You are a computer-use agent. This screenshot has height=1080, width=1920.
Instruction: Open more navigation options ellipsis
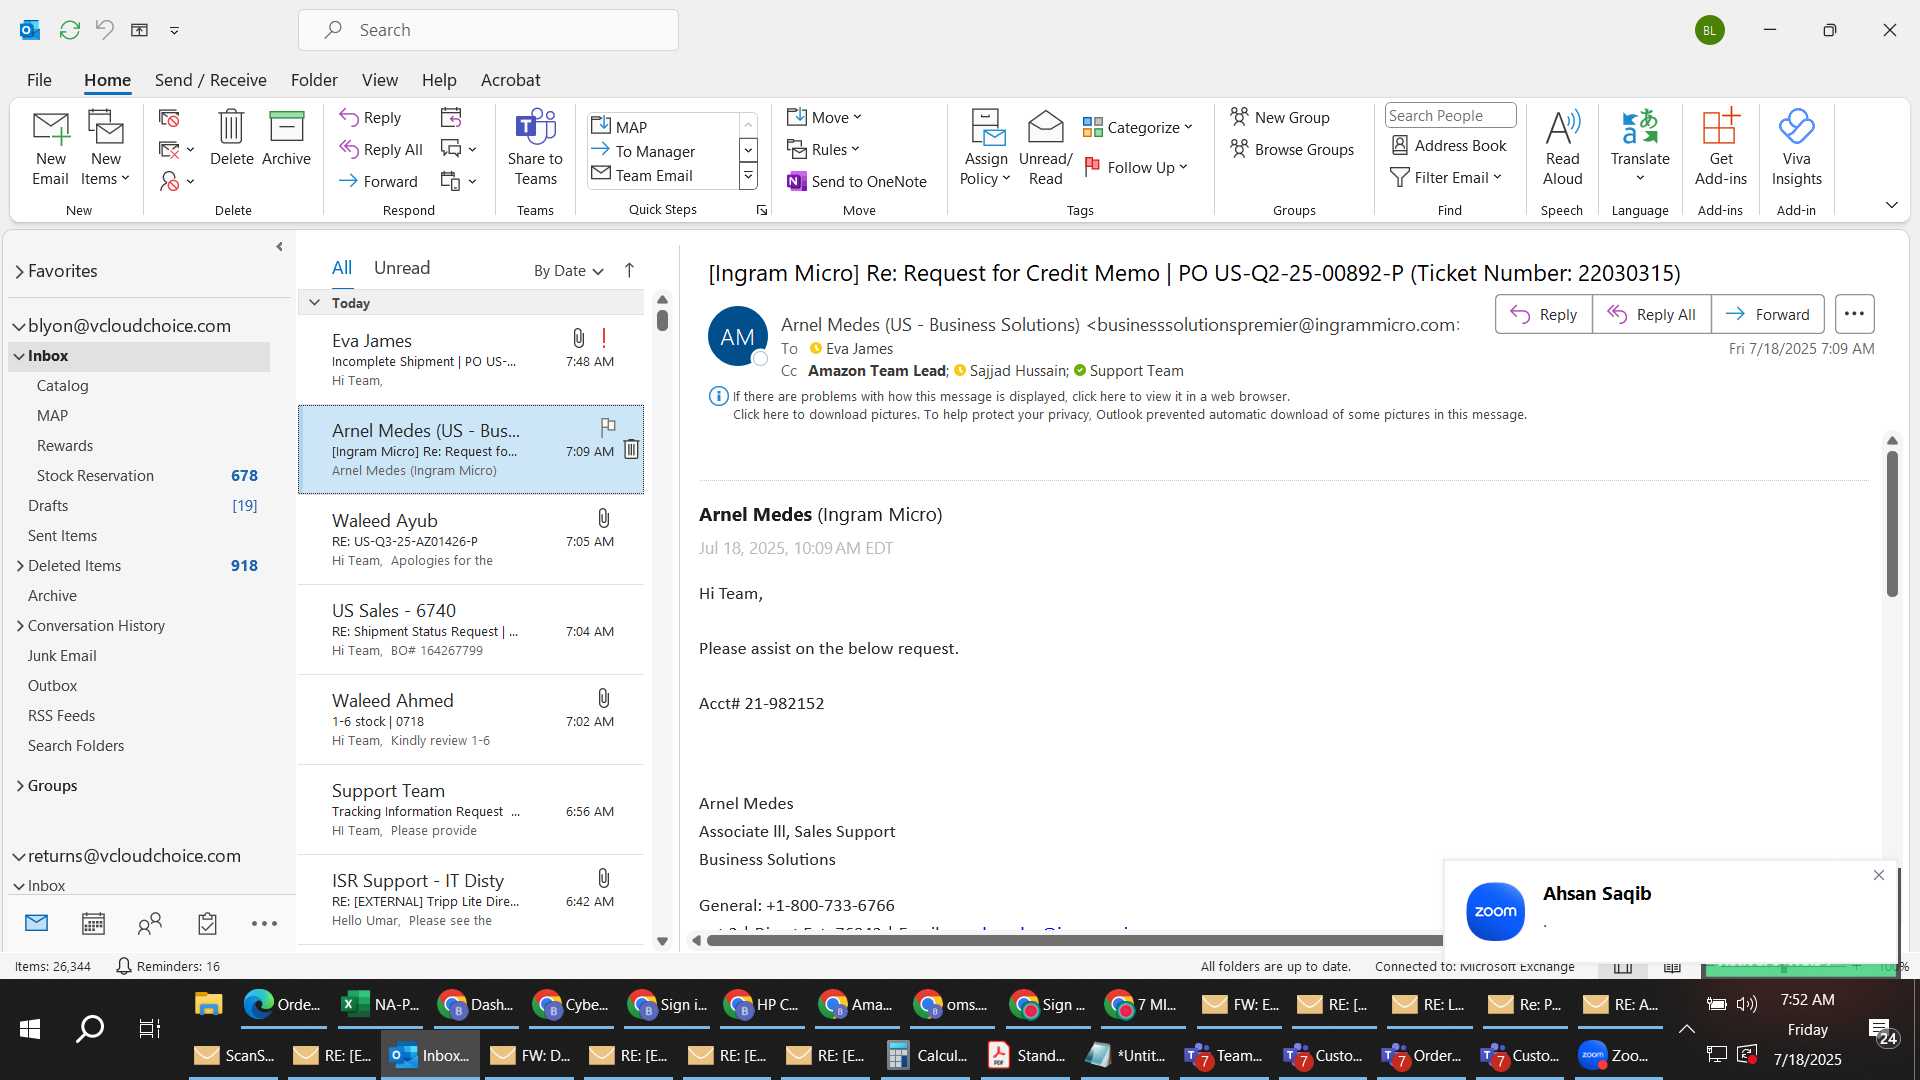[x=264, y=924]
